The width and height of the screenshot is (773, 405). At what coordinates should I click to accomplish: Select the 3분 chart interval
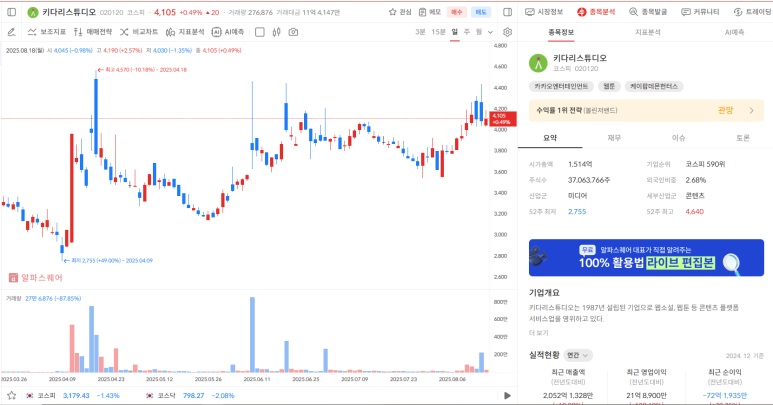[420, 32]
